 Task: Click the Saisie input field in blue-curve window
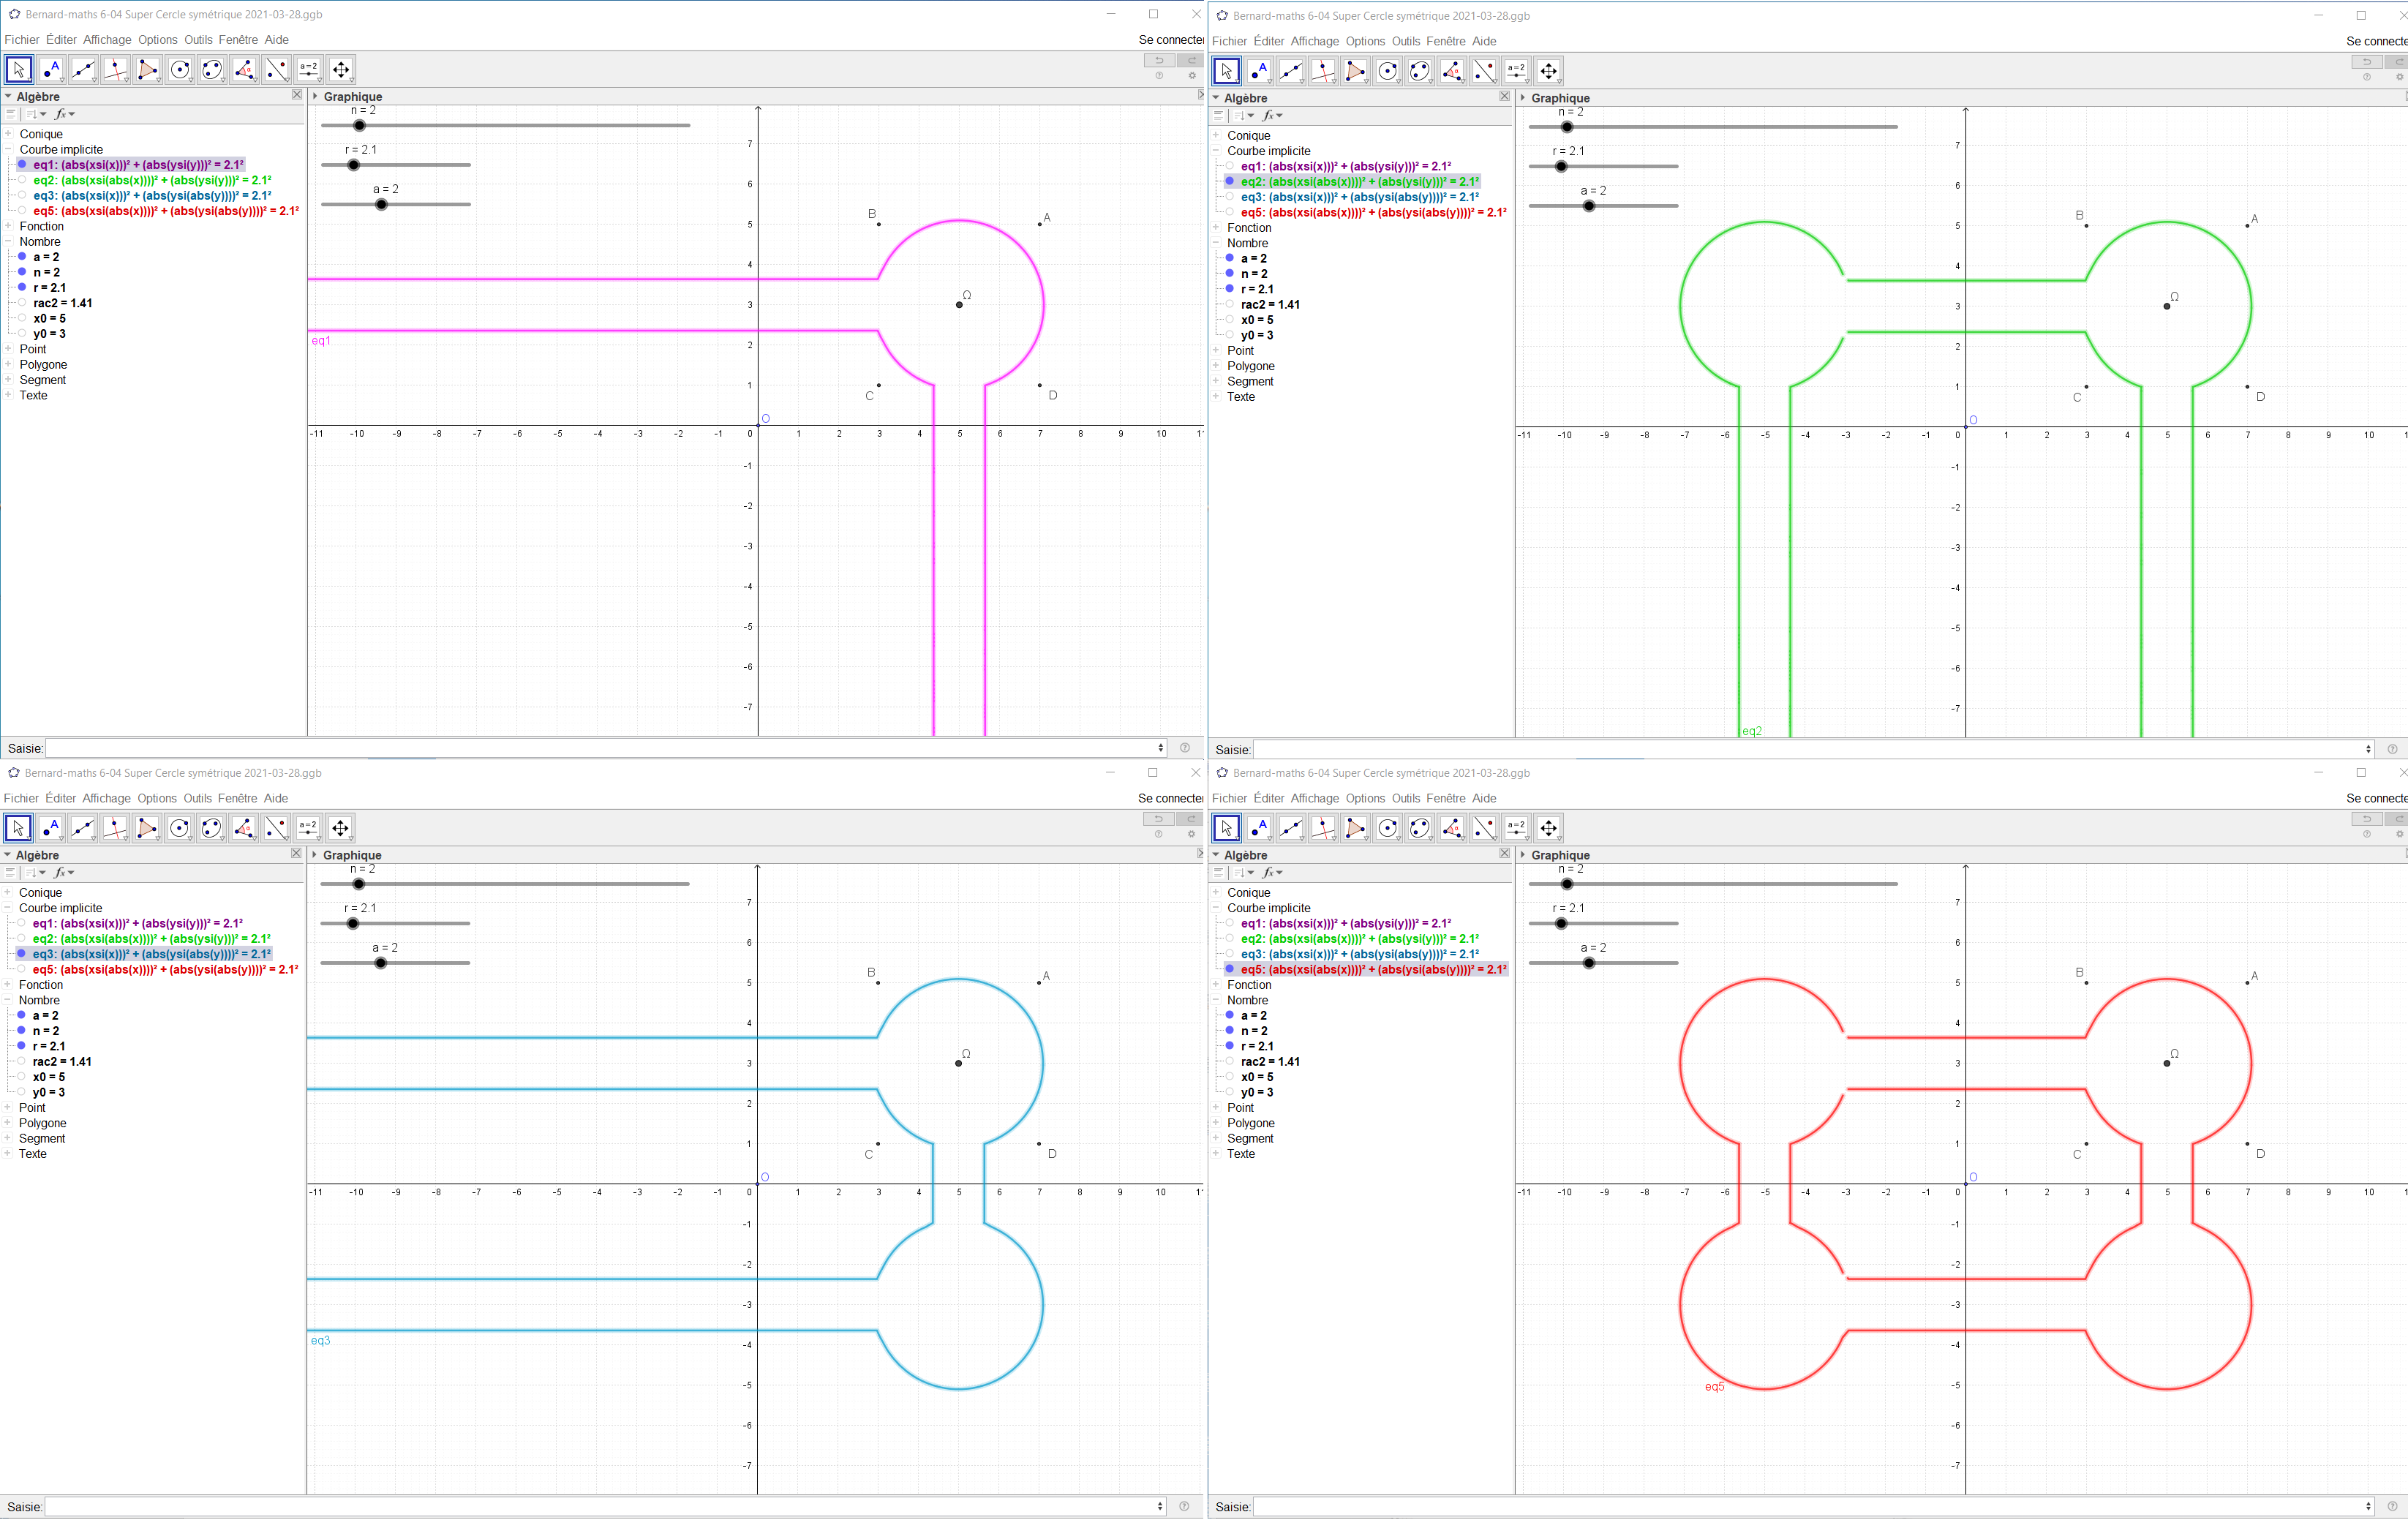click(600, 1507)
